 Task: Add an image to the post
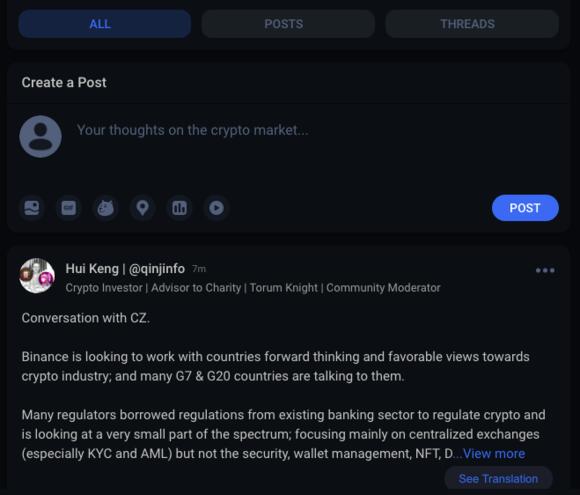(32, 208)
